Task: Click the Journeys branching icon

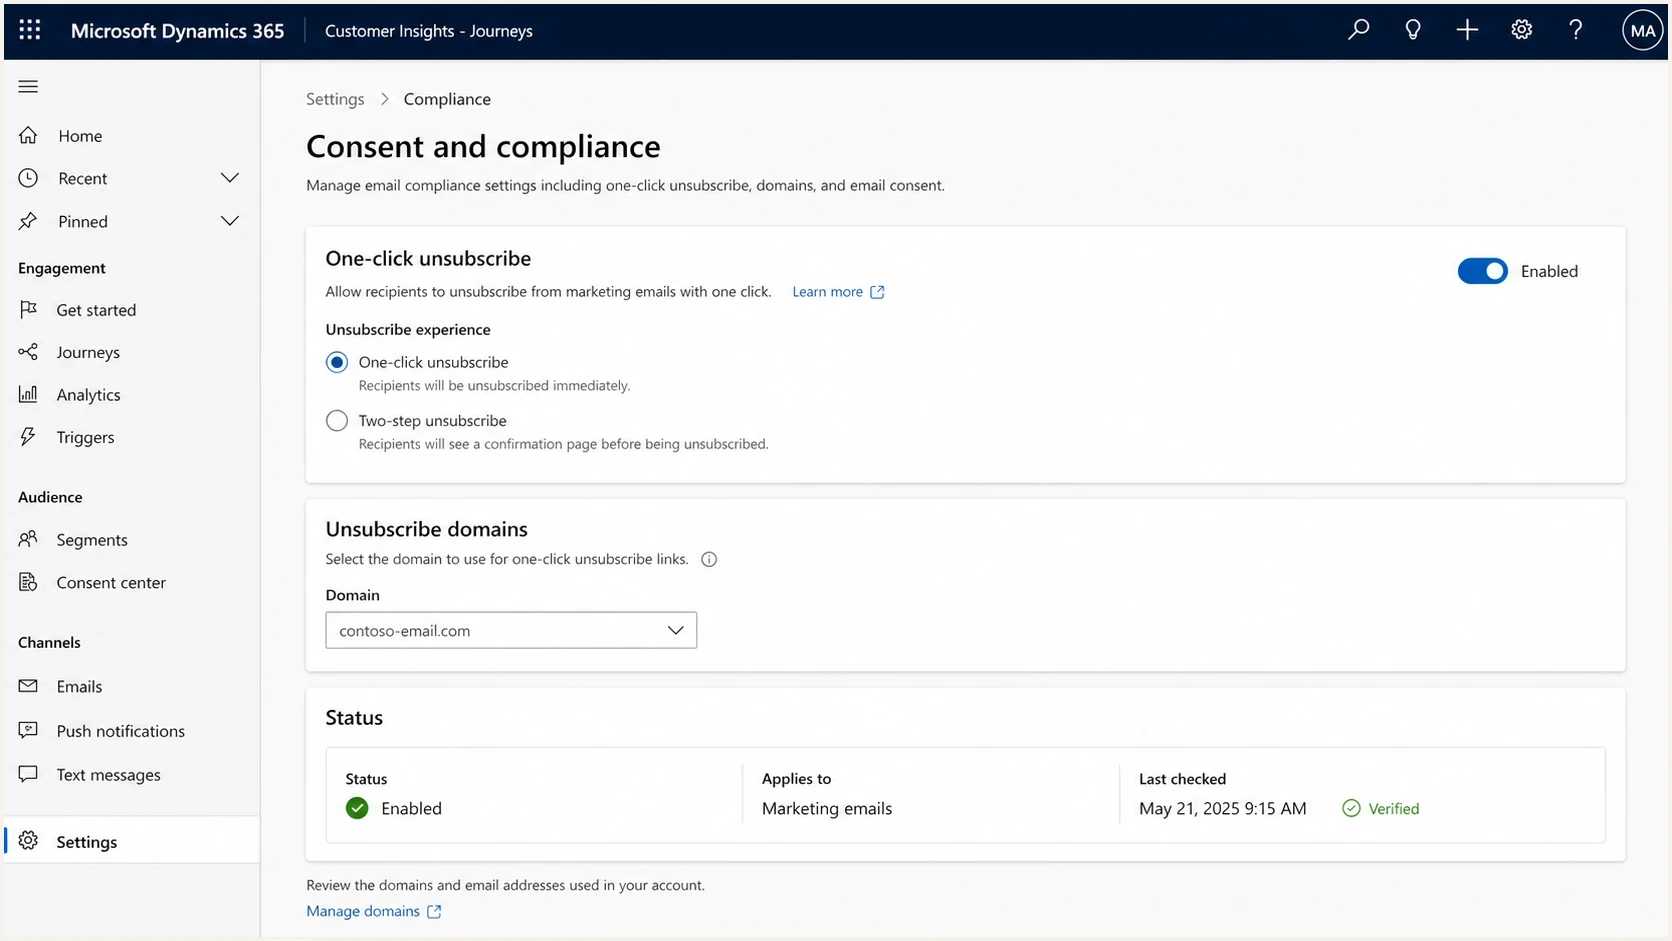Action: pyautogui.click(x=28, y=352)
